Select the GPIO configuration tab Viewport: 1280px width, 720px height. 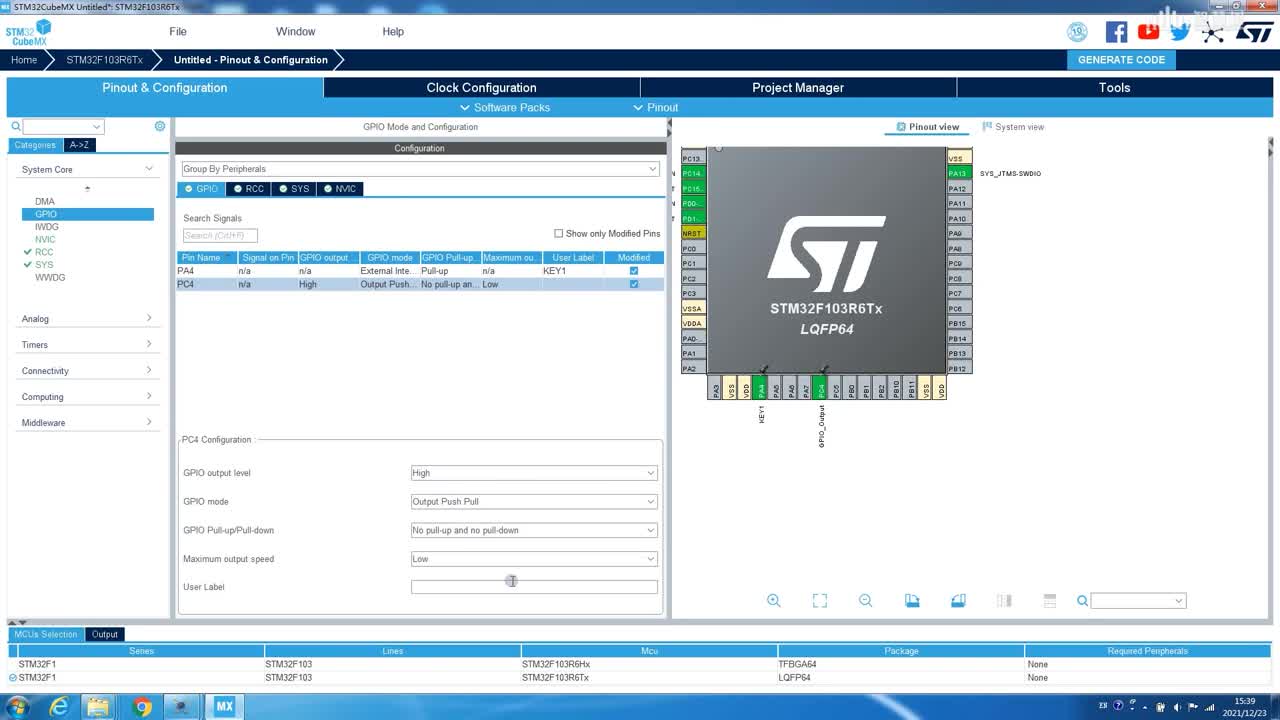[201, 189]
